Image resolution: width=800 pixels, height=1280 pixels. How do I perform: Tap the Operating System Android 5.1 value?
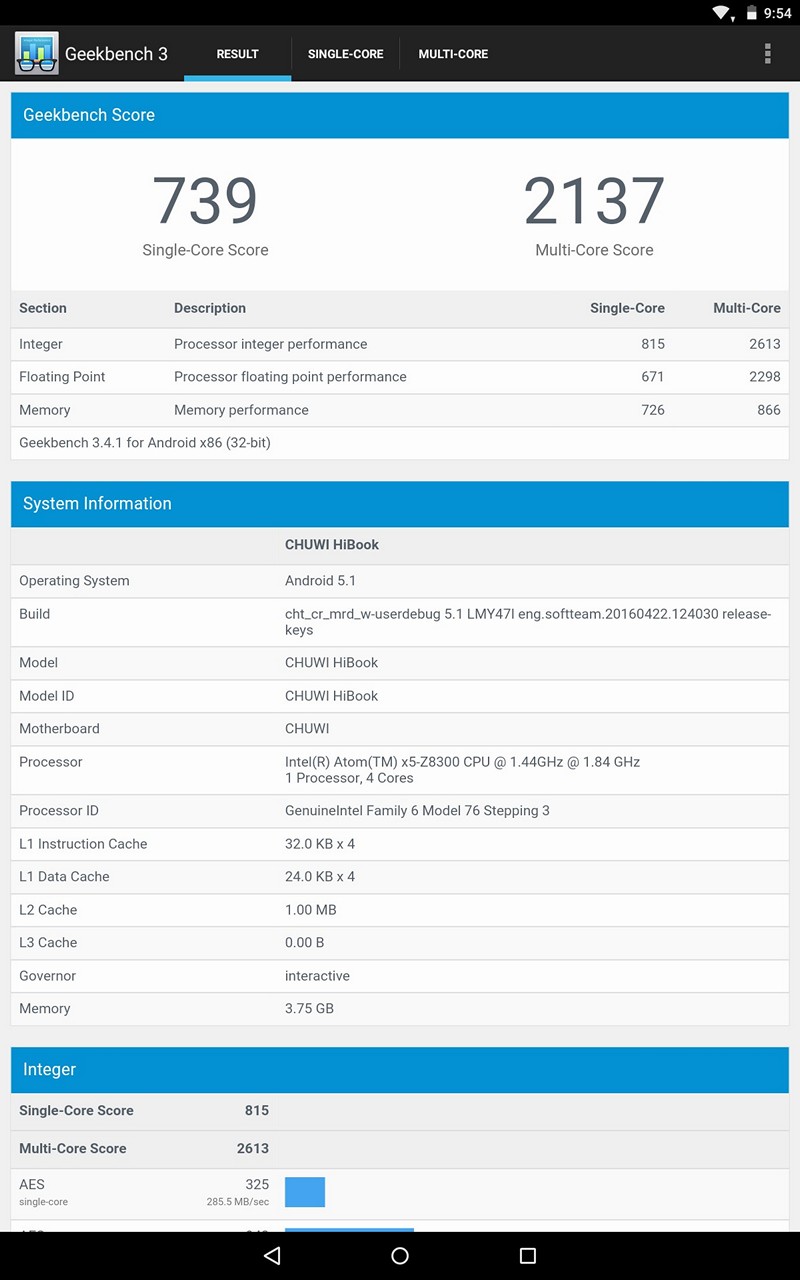click(x=320, y=581)
